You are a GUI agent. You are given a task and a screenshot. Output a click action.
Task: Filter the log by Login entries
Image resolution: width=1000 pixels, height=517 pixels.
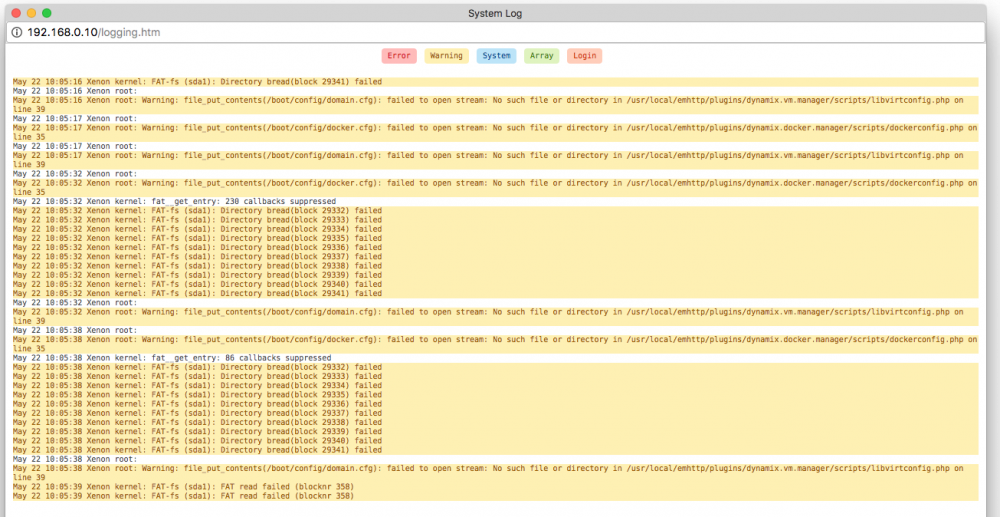[x=584, y=55]
